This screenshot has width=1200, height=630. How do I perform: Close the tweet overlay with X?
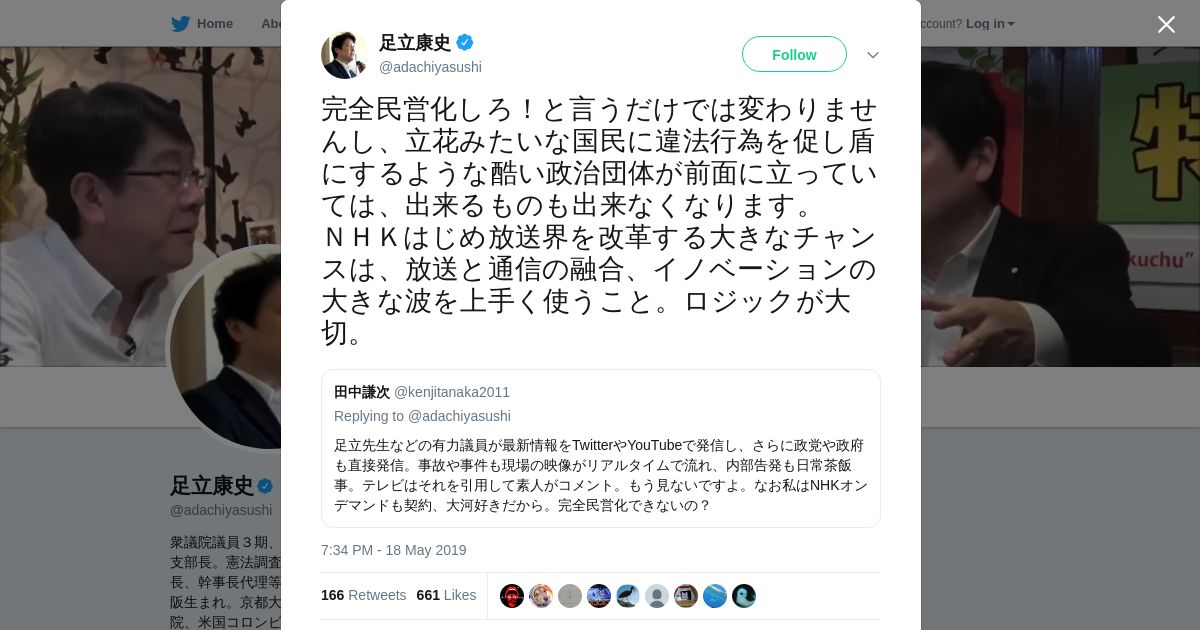pos(1166,24)
